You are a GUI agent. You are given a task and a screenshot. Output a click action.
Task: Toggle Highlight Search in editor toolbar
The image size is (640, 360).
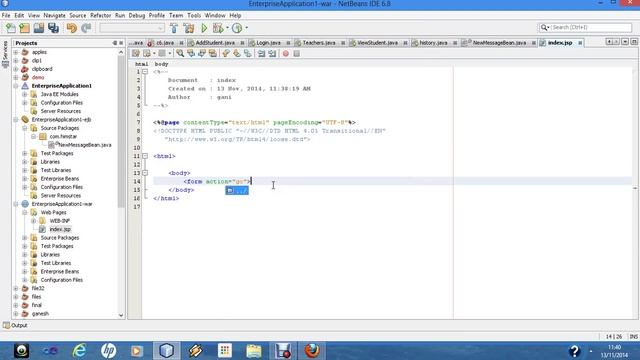pos(213,53)
